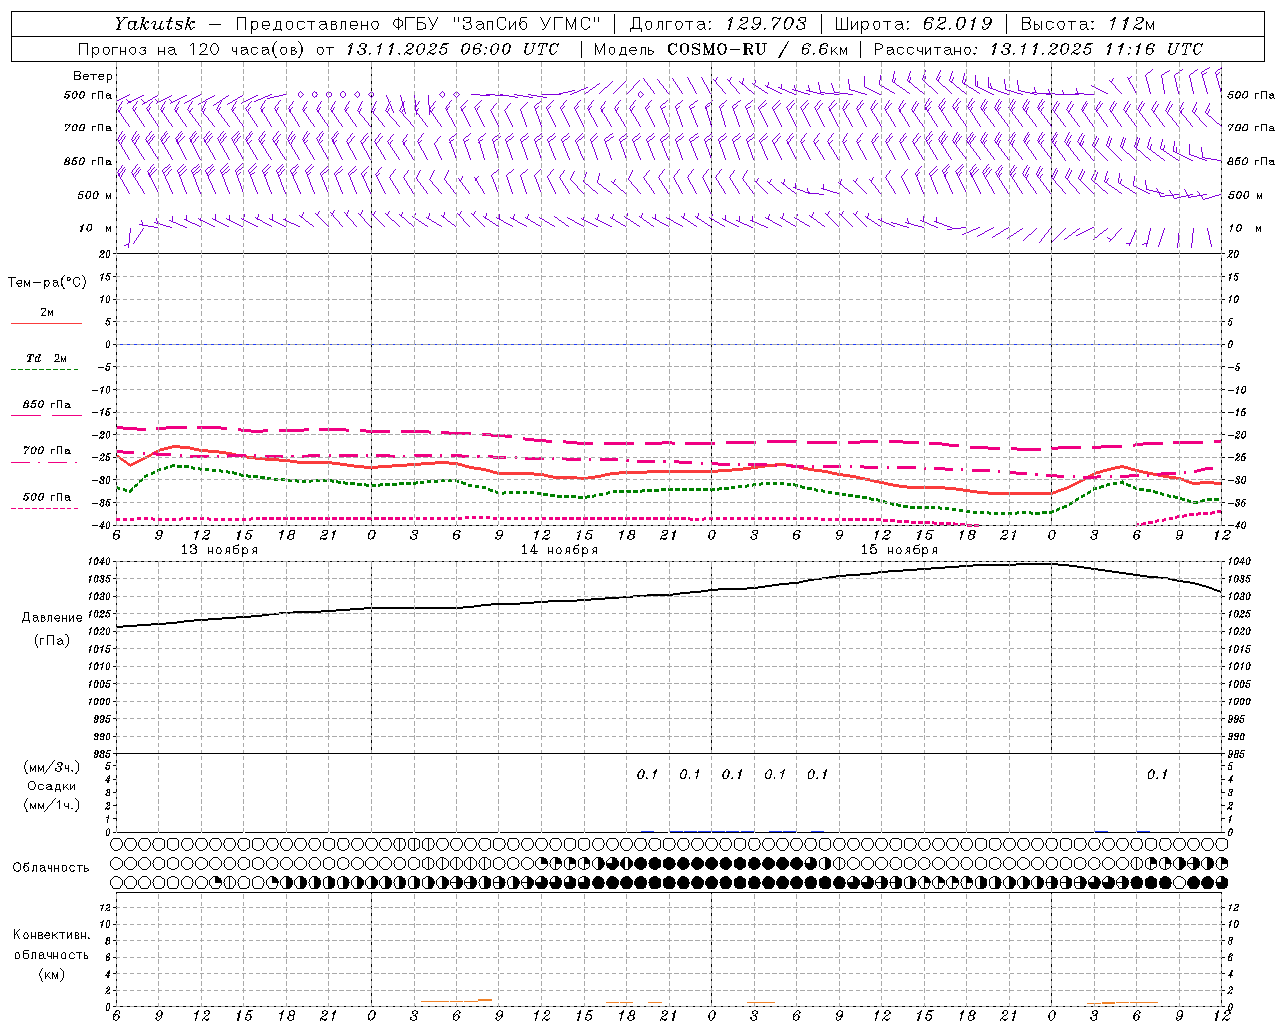Click the "Осадки" precipitation label

51,786
